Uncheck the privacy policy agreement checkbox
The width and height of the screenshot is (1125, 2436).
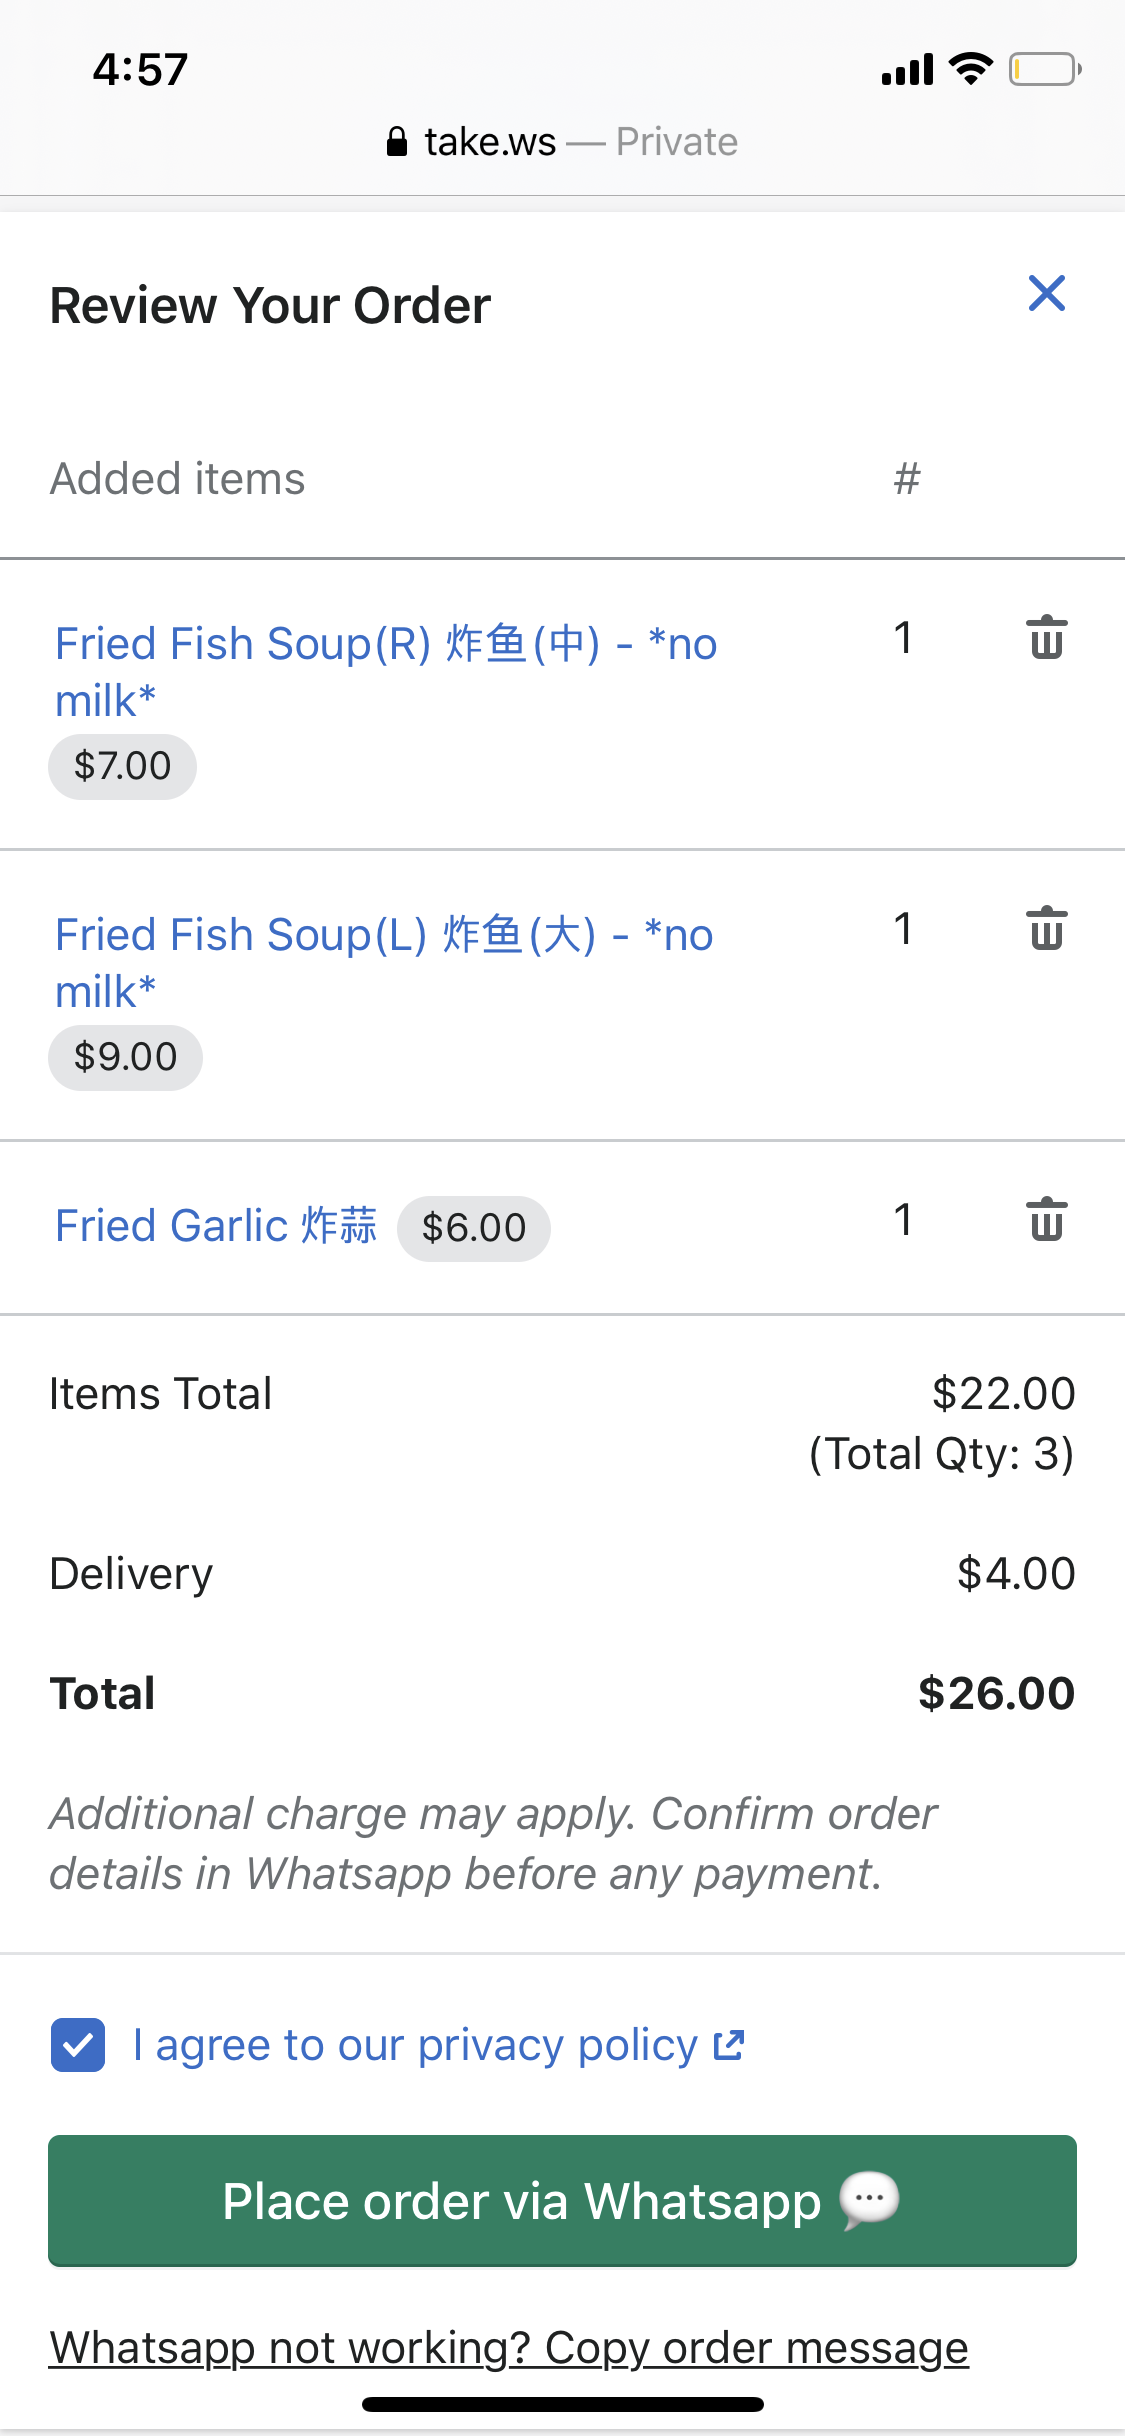point(78,2045)
